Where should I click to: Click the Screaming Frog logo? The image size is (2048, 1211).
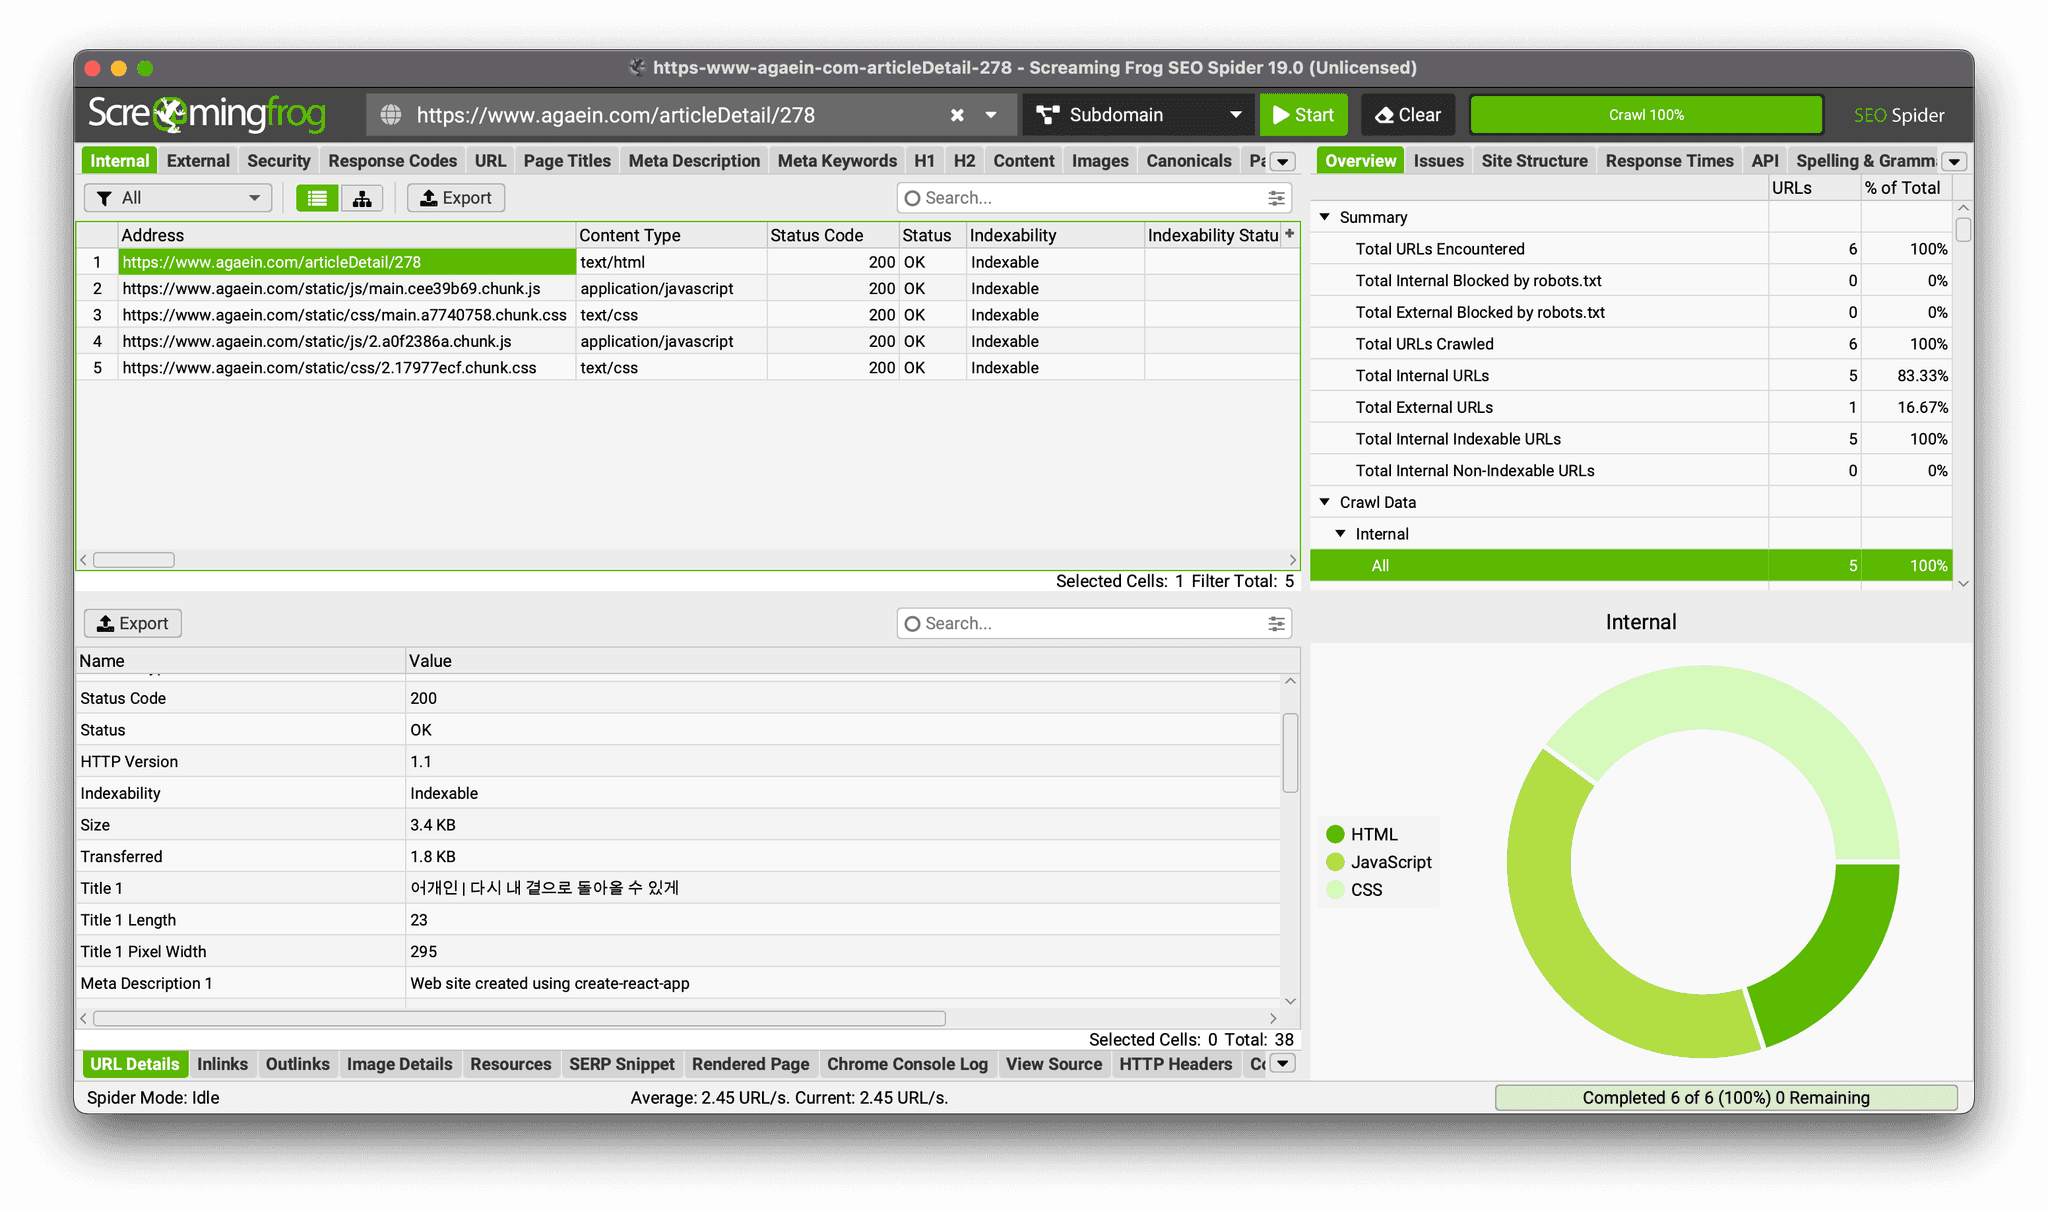tap(207, 114)
